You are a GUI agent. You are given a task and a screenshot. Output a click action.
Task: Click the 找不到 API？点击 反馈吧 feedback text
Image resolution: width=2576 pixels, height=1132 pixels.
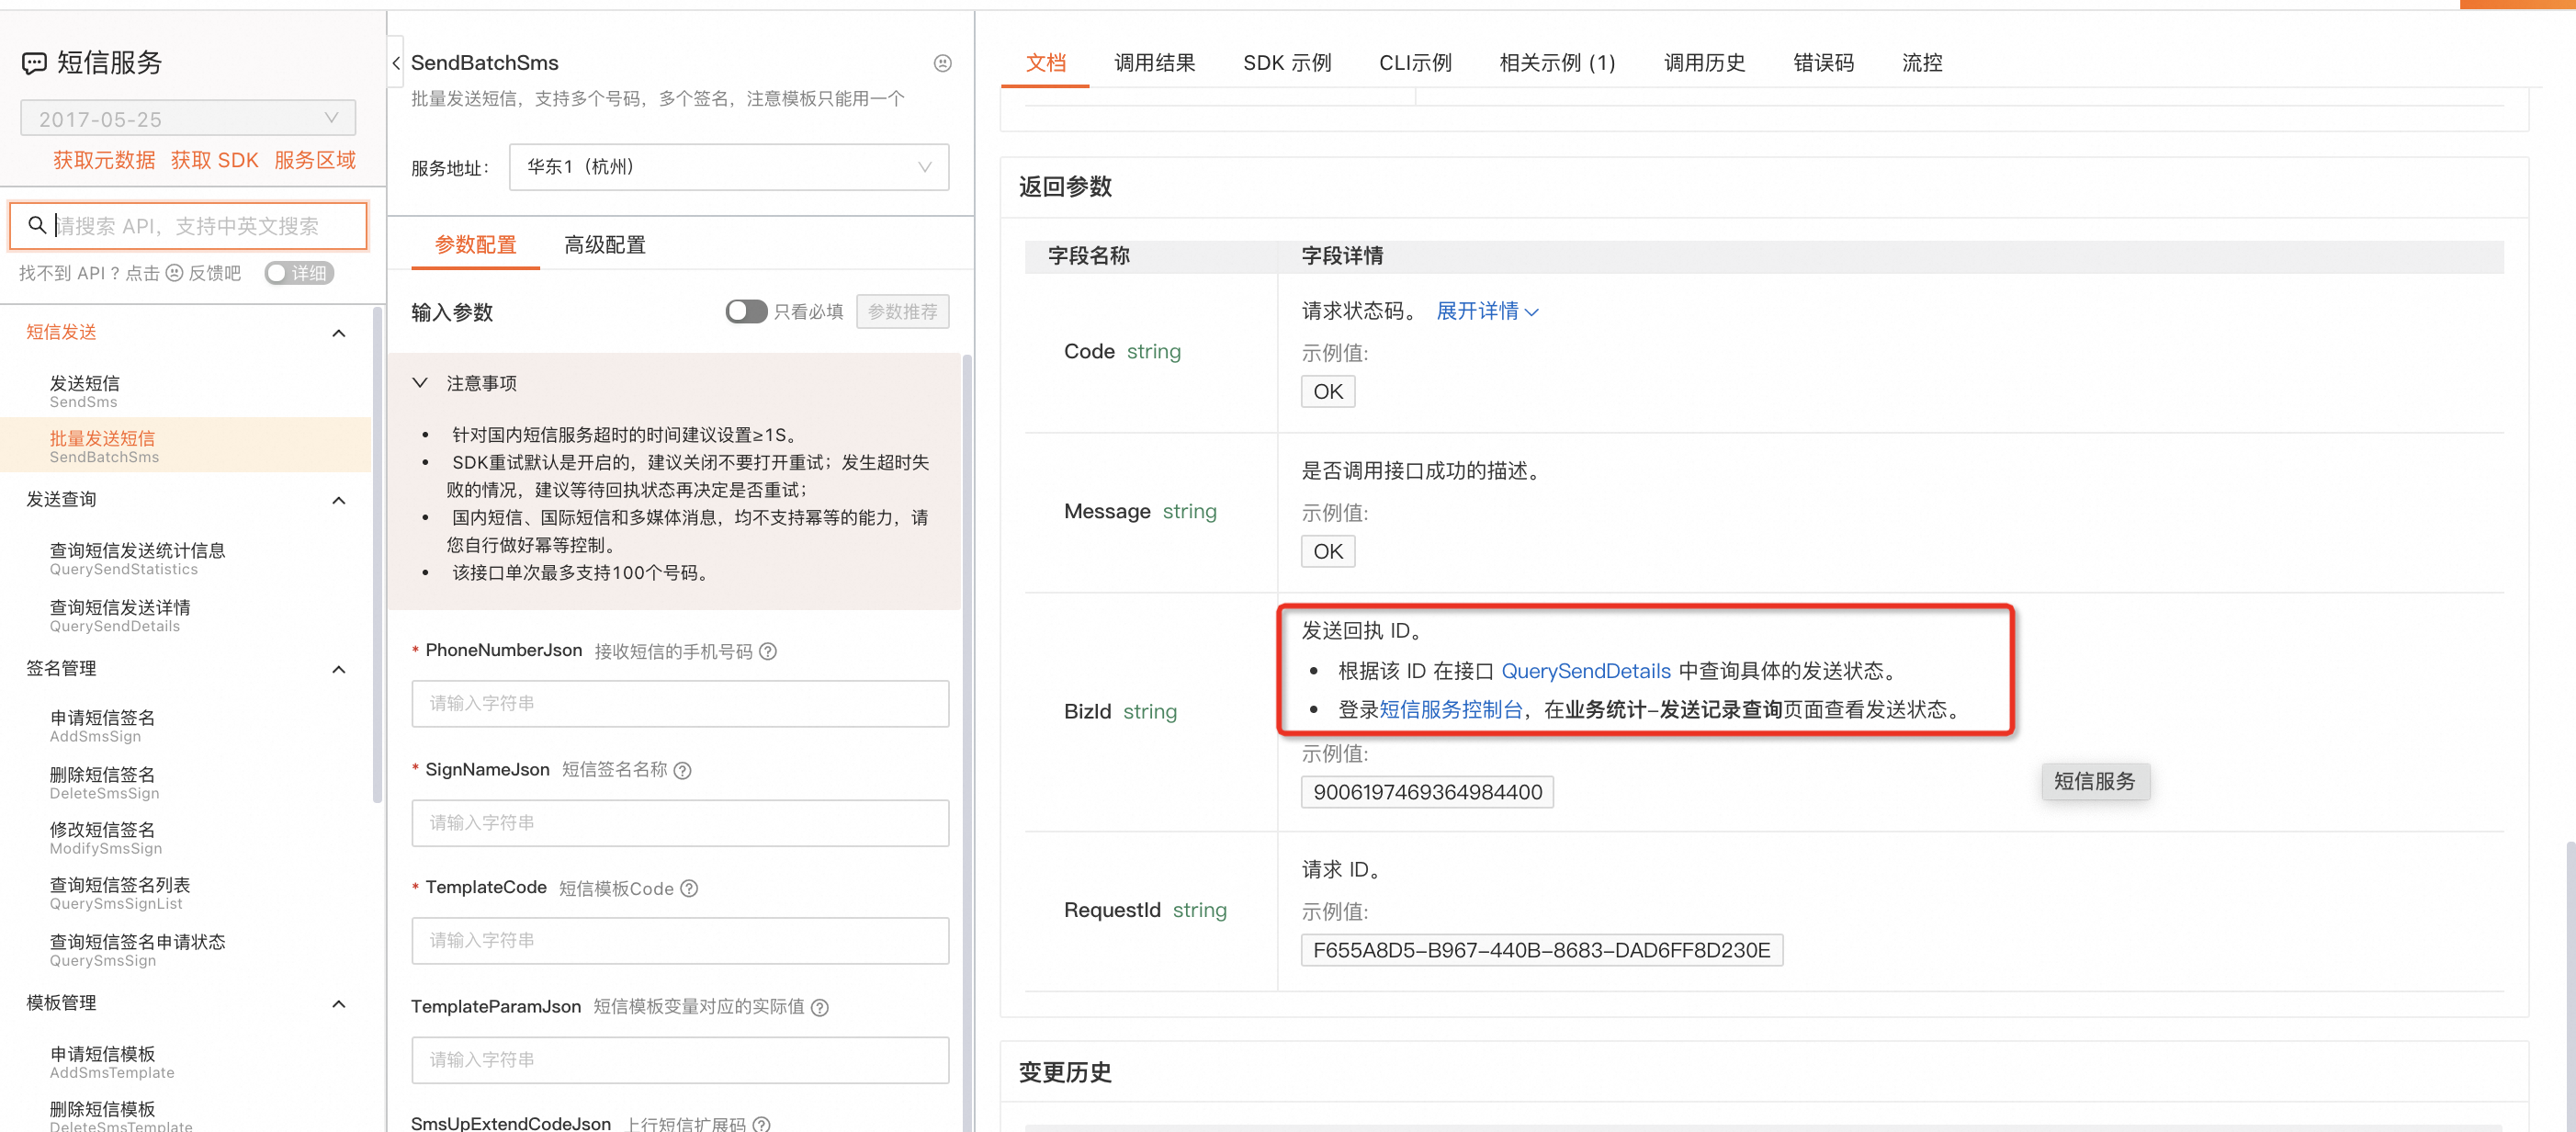pos(130,273)
